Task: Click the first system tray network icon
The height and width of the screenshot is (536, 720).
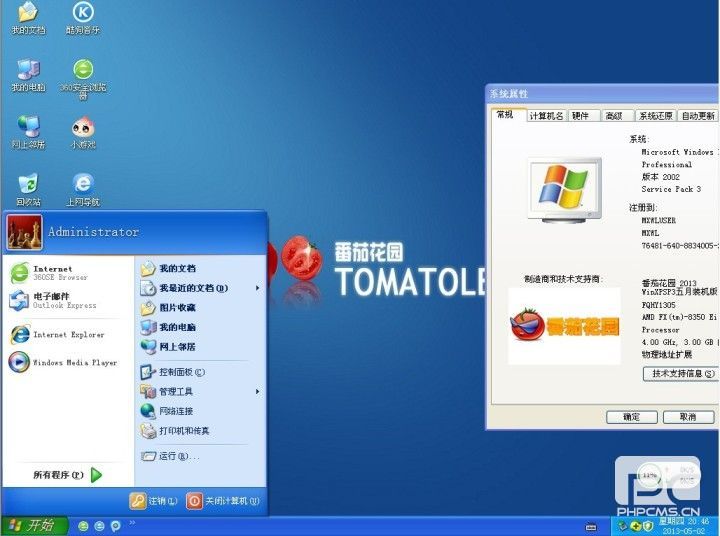Action: click(x=622, y=525)
